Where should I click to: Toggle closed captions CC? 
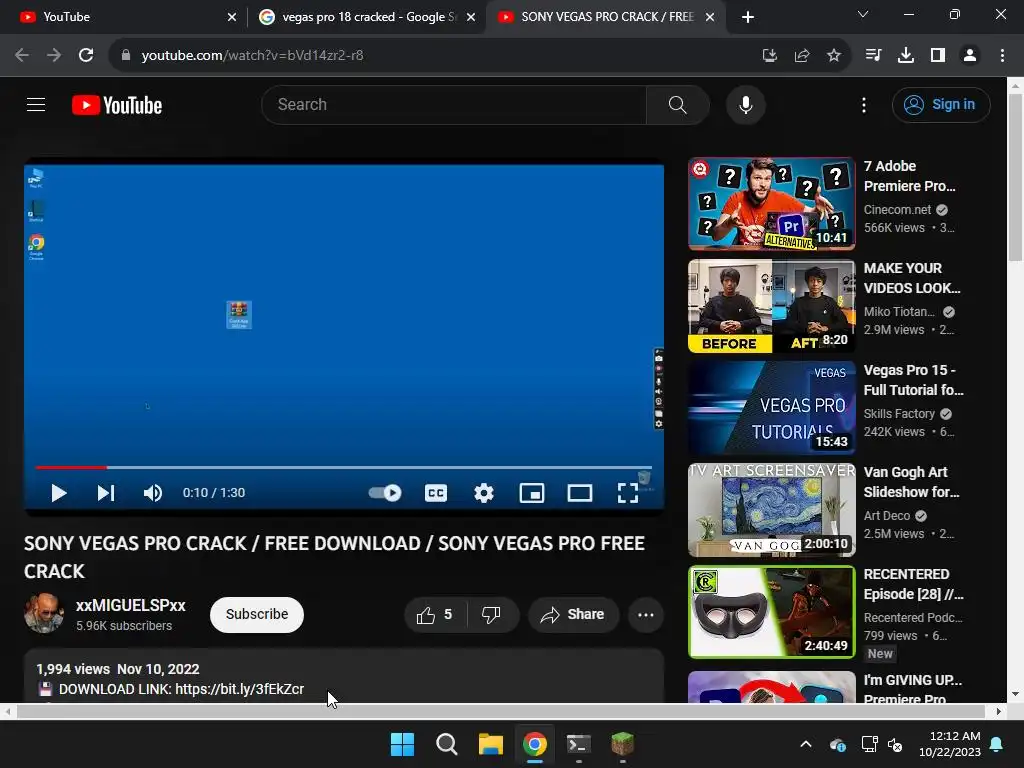436,493
